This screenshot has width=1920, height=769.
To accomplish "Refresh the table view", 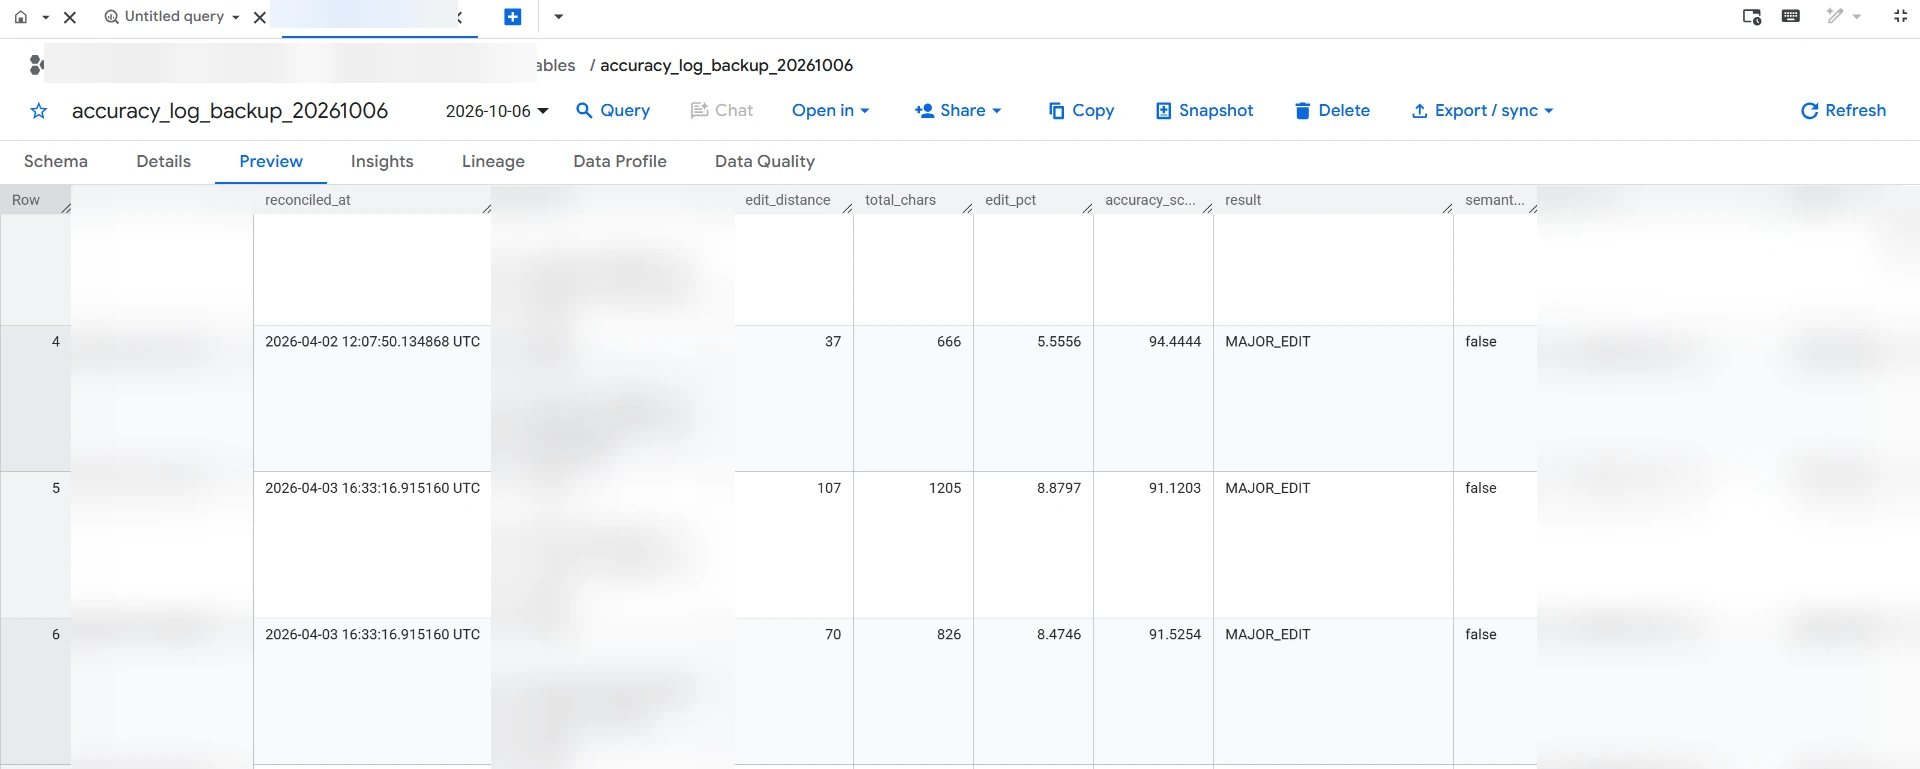I will click(1843, 111).
